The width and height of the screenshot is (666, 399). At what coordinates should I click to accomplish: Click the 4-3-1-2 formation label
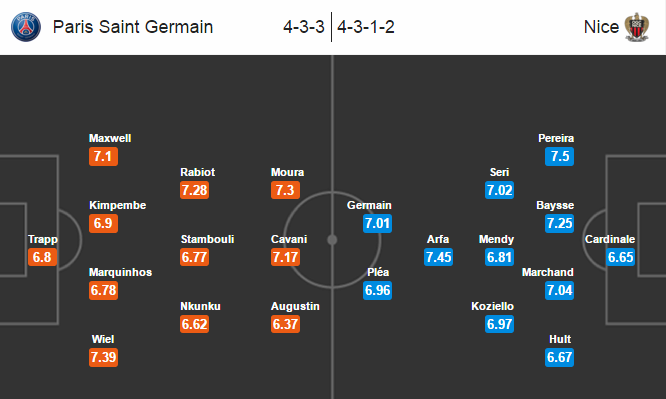point(366,27)
